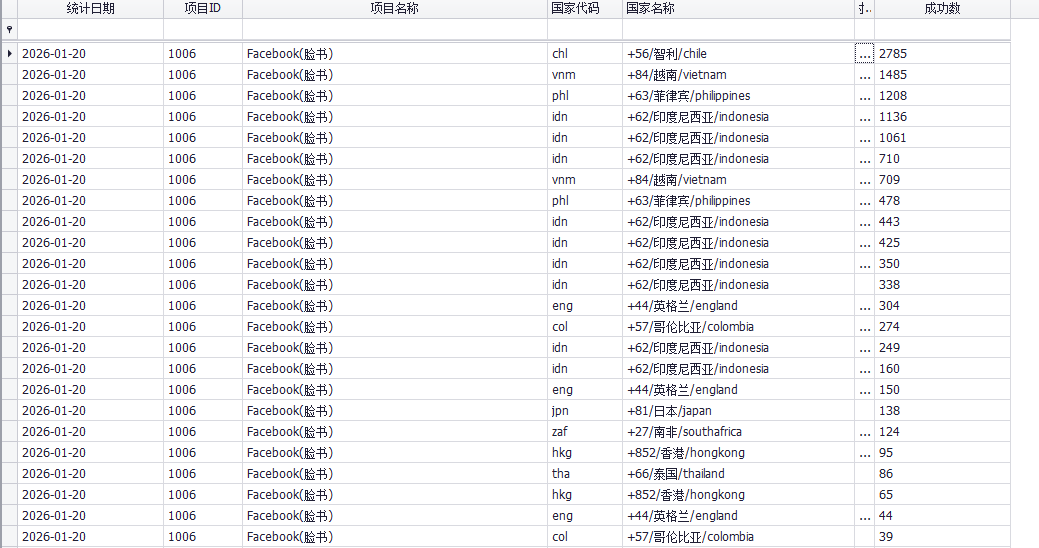Sort by the 统计日期 column header
This screenshot has width=1039, height=548.
(90, 9)
